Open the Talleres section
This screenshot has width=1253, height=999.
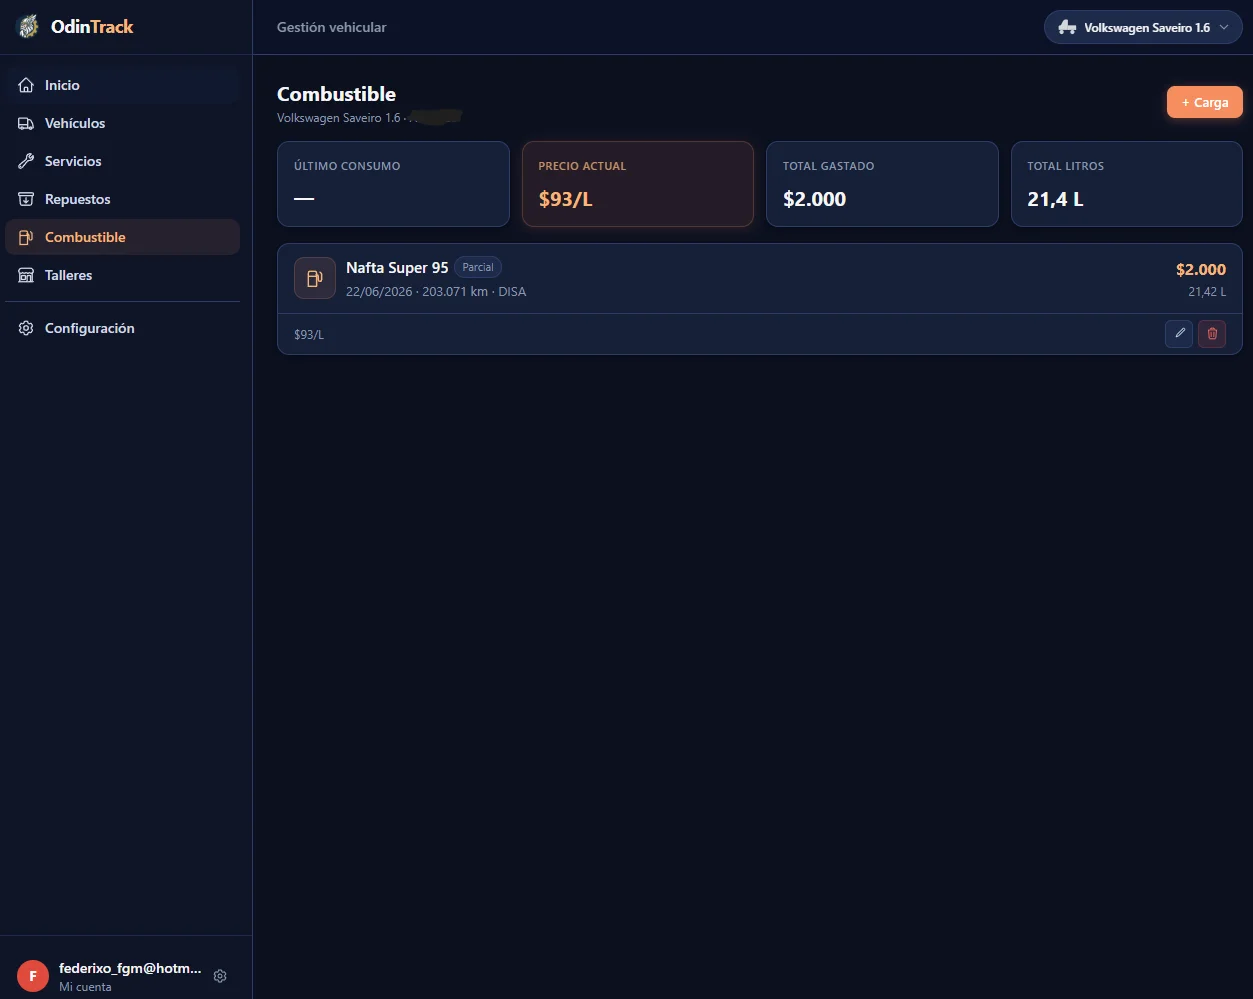click(122, 275)
